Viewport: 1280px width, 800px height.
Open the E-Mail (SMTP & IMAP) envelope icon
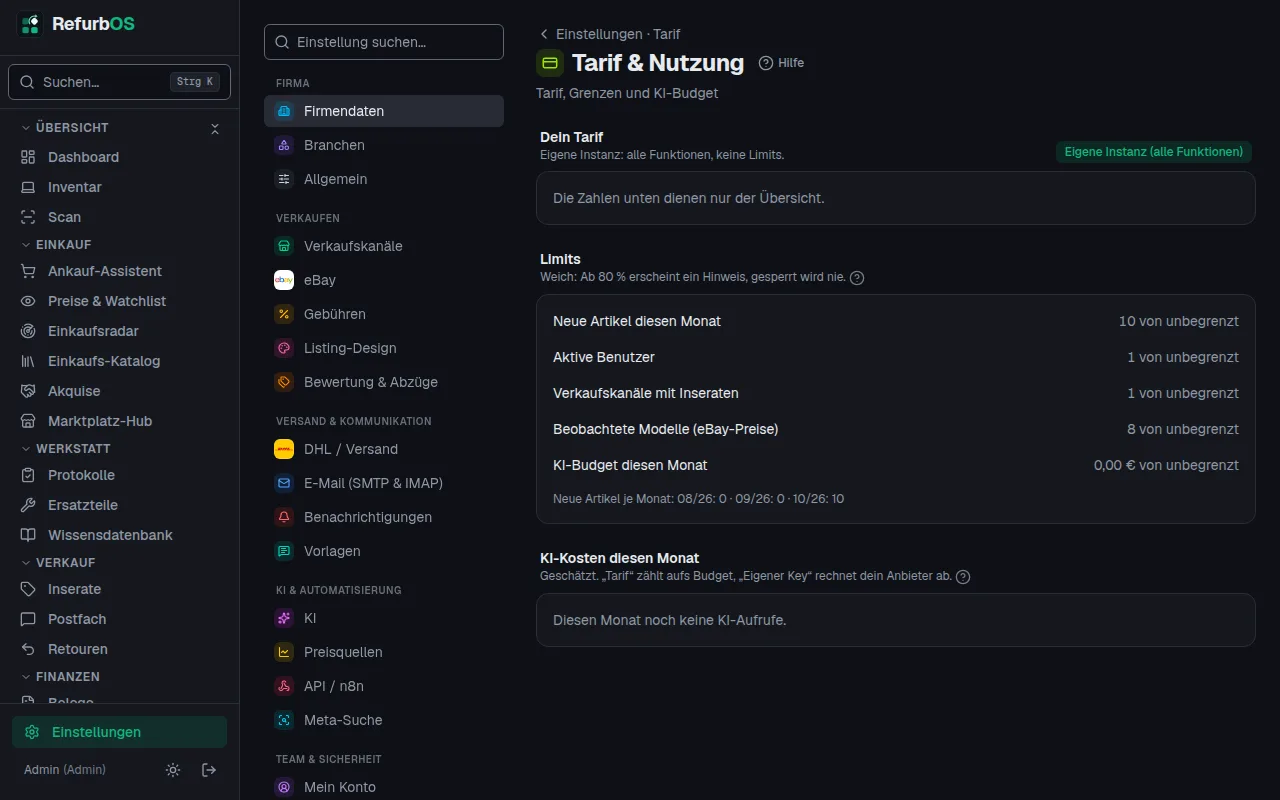point(284,483)
